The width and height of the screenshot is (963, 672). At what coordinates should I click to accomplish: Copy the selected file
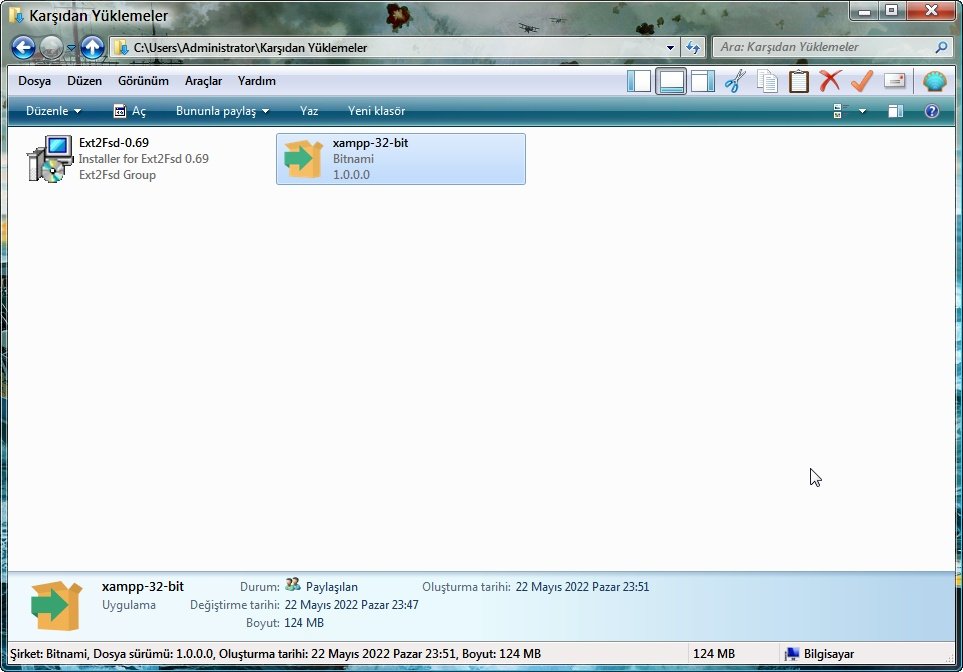tap(766, 81)
